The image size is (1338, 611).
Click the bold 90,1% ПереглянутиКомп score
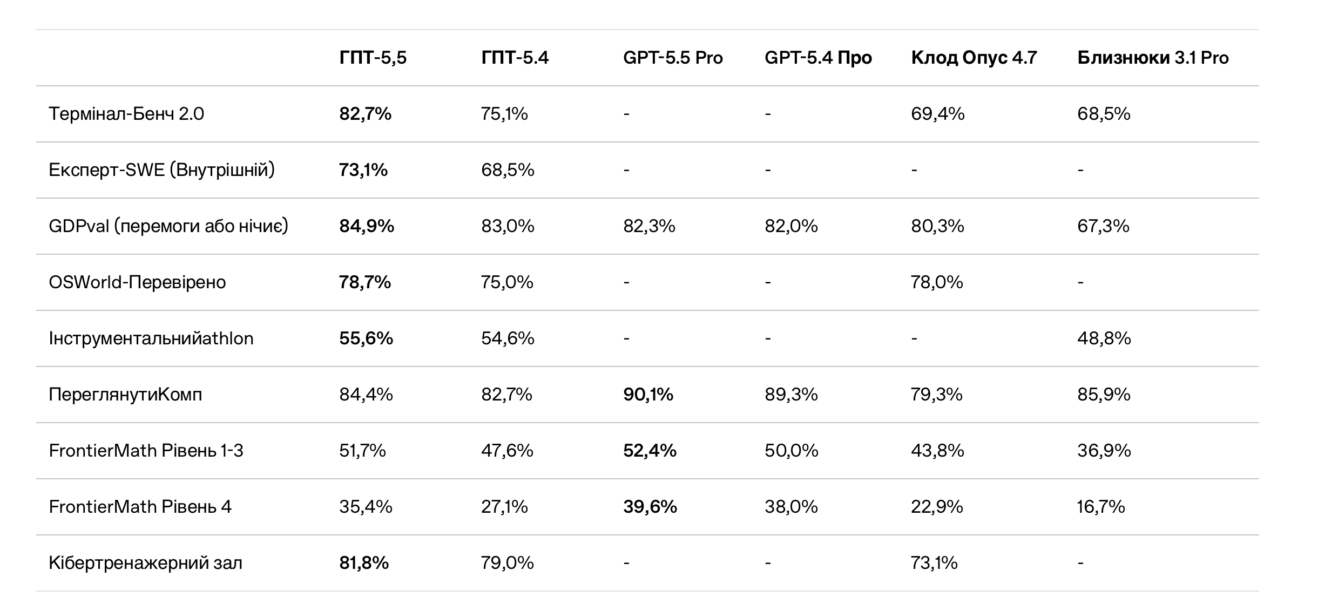[x=648, y=394]
